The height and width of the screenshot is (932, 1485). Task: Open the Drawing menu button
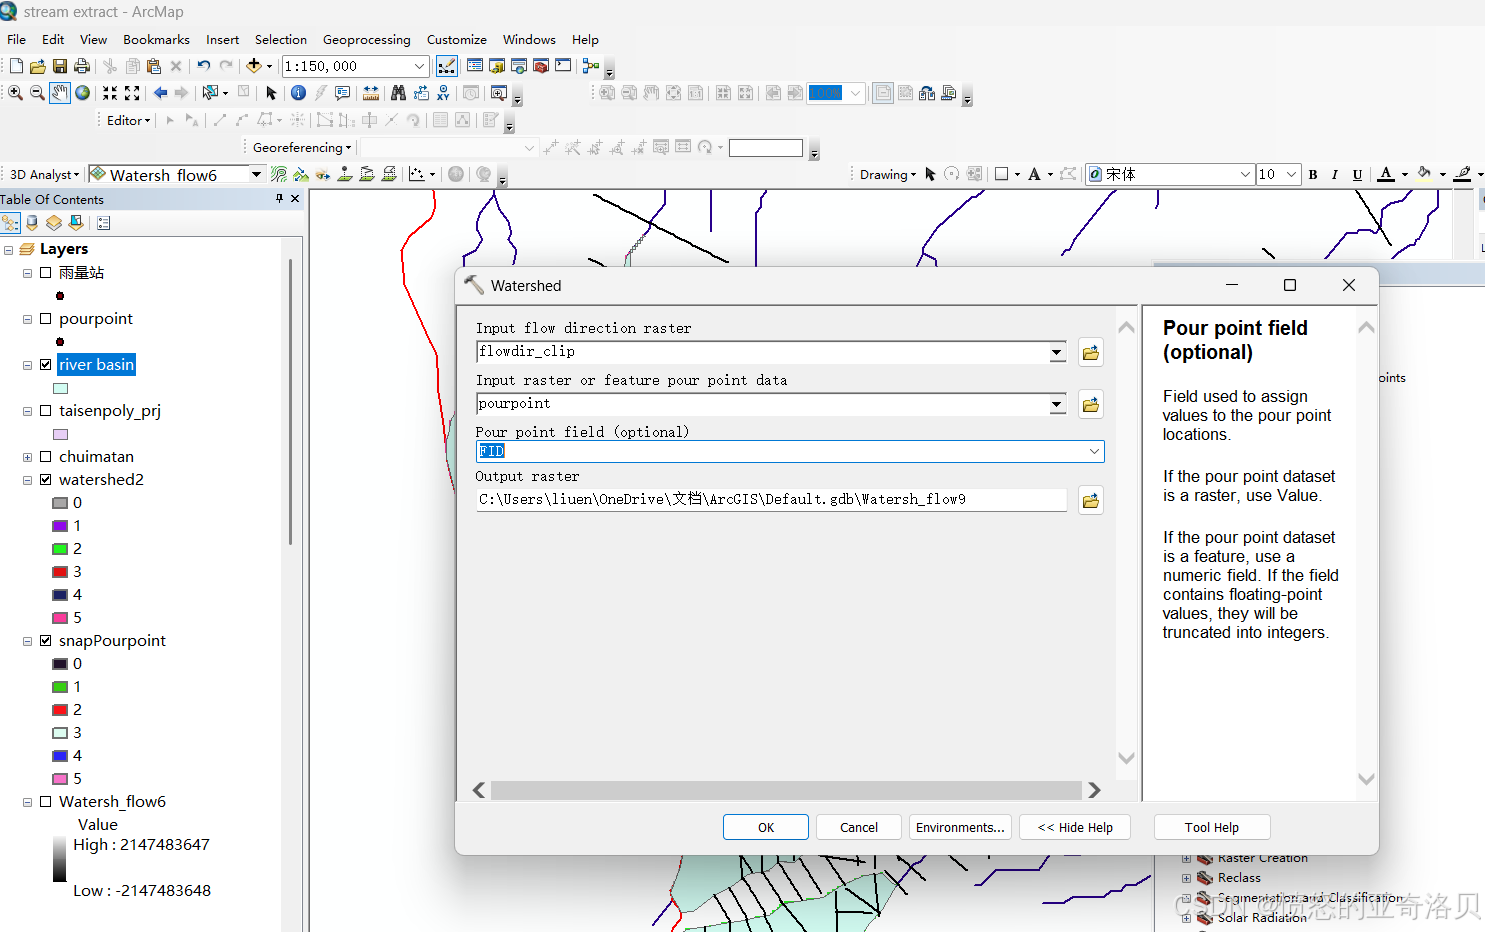pos(887,174)
